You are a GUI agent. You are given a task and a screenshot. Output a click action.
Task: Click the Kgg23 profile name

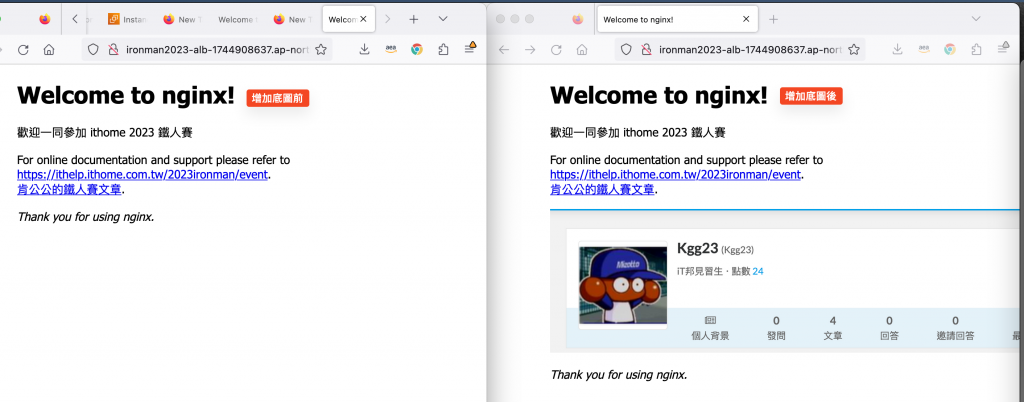coord(697,248)
